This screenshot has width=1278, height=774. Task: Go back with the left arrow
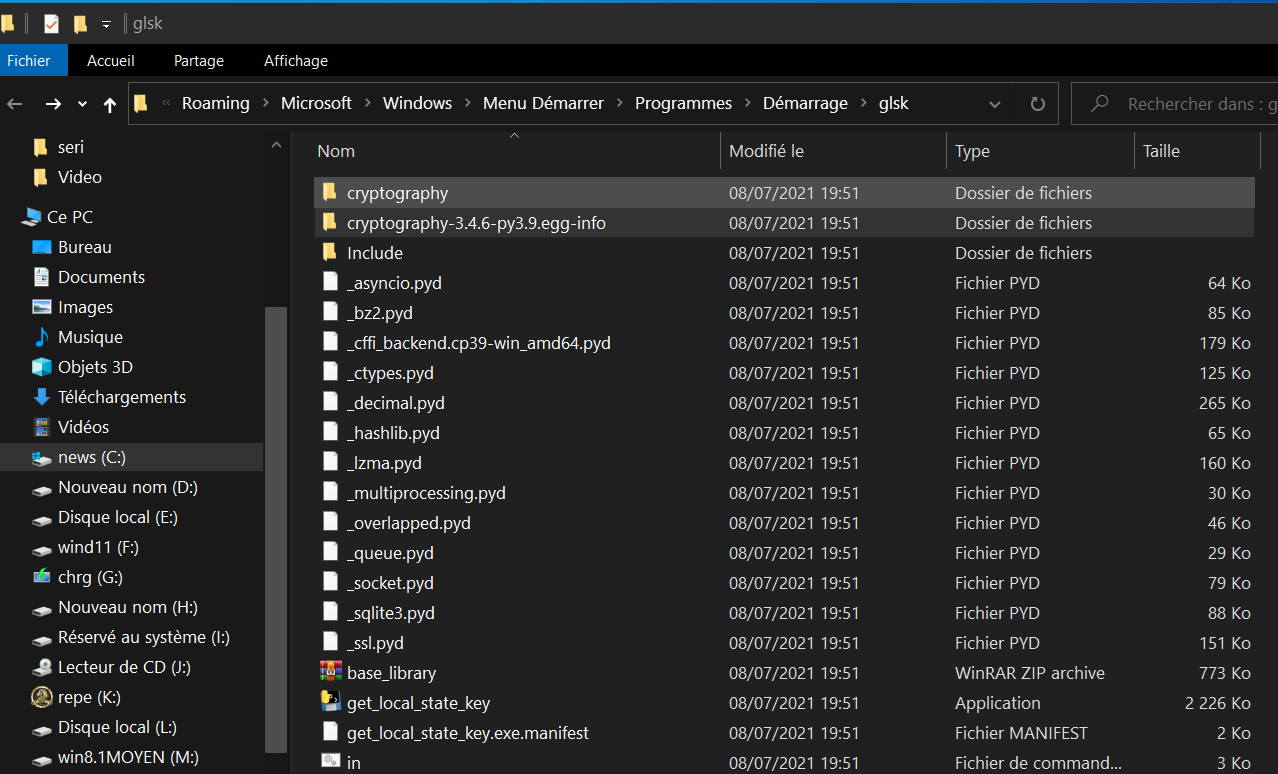15,104
